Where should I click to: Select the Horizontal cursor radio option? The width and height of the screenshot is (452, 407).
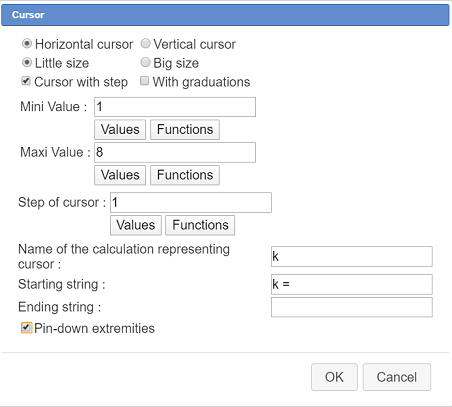(27, 44)
